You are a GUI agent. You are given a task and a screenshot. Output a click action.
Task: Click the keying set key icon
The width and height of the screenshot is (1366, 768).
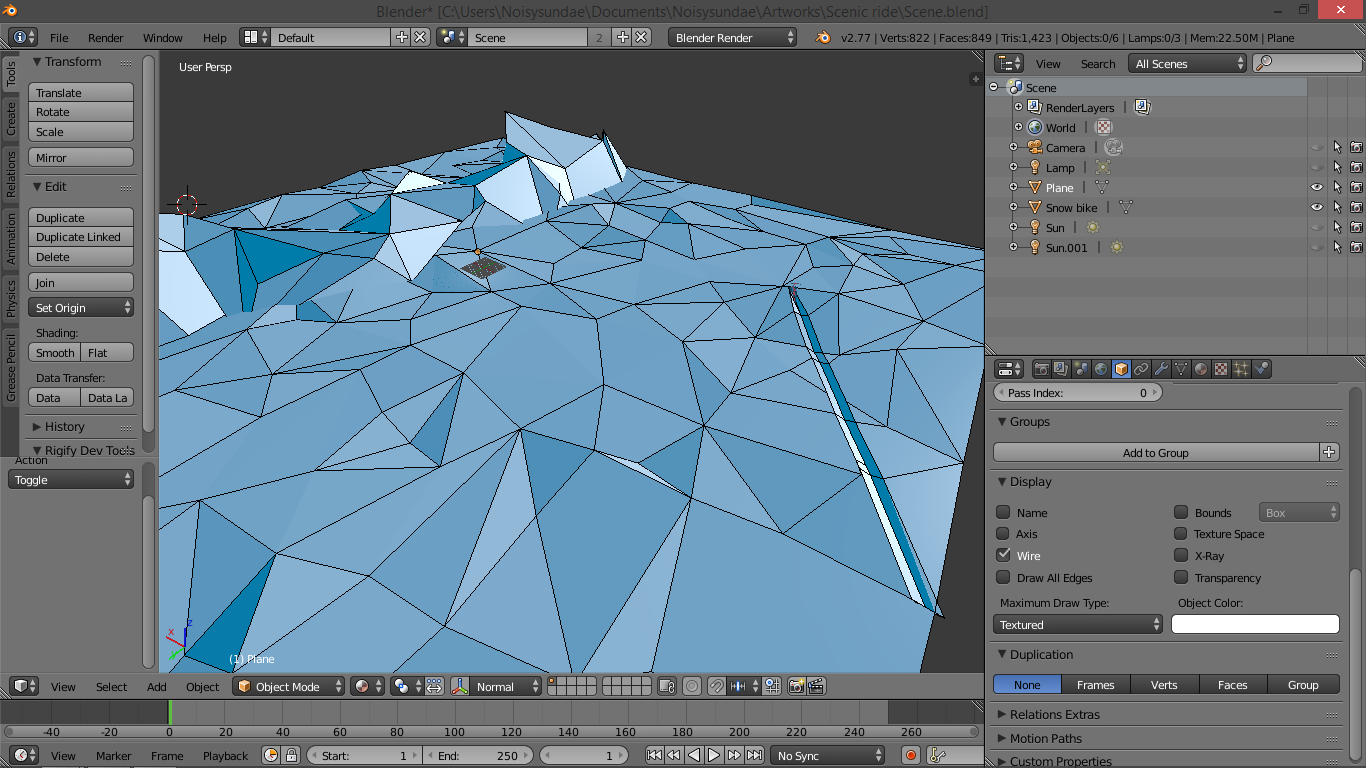click(938, 755)
